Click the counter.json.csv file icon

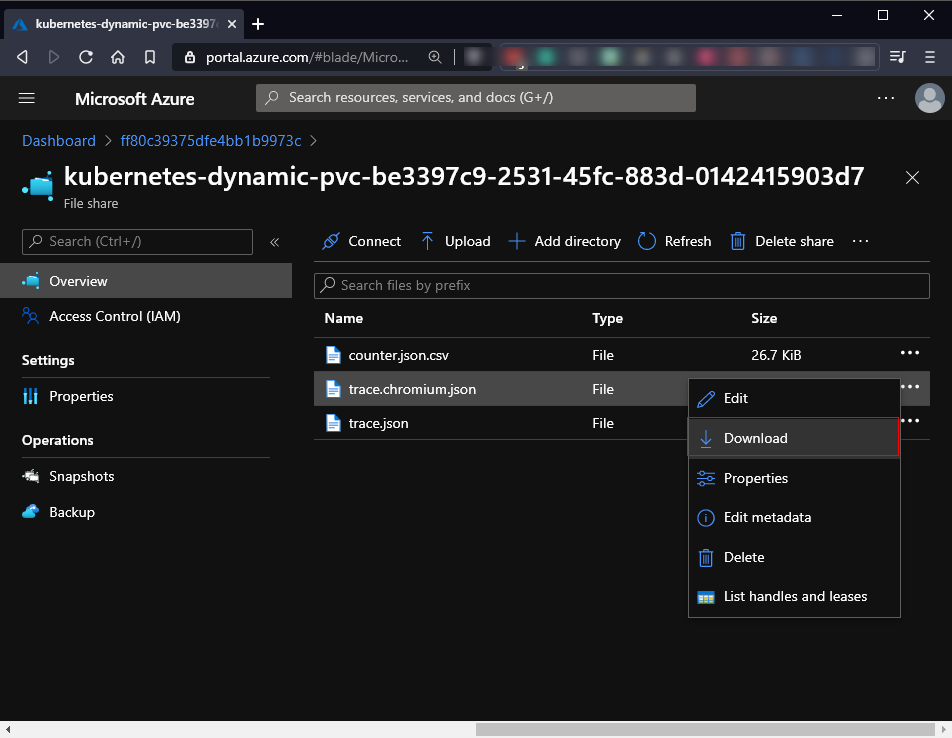pos(333,355)
